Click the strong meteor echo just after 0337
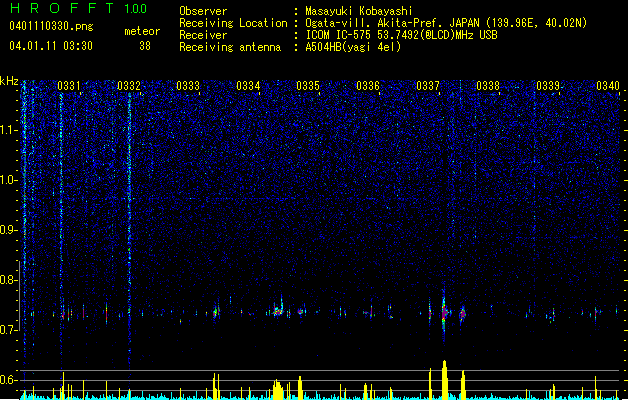The height and width of the screenshot is (400, 629). 444,312
